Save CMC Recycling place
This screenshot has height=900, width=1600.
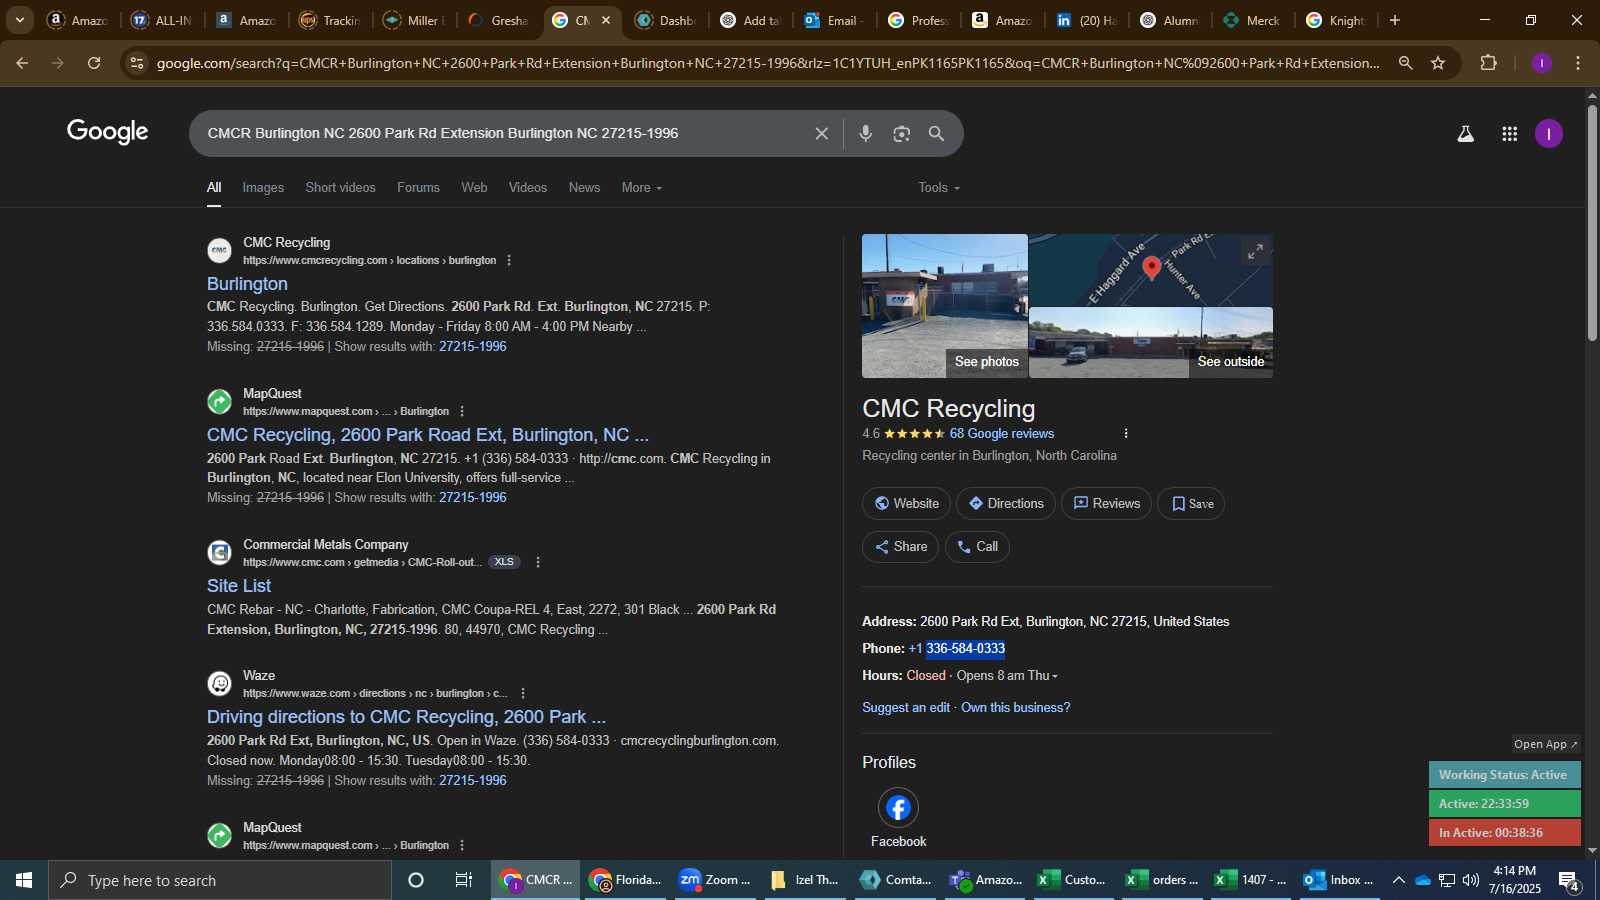(x=1191, y=504)
